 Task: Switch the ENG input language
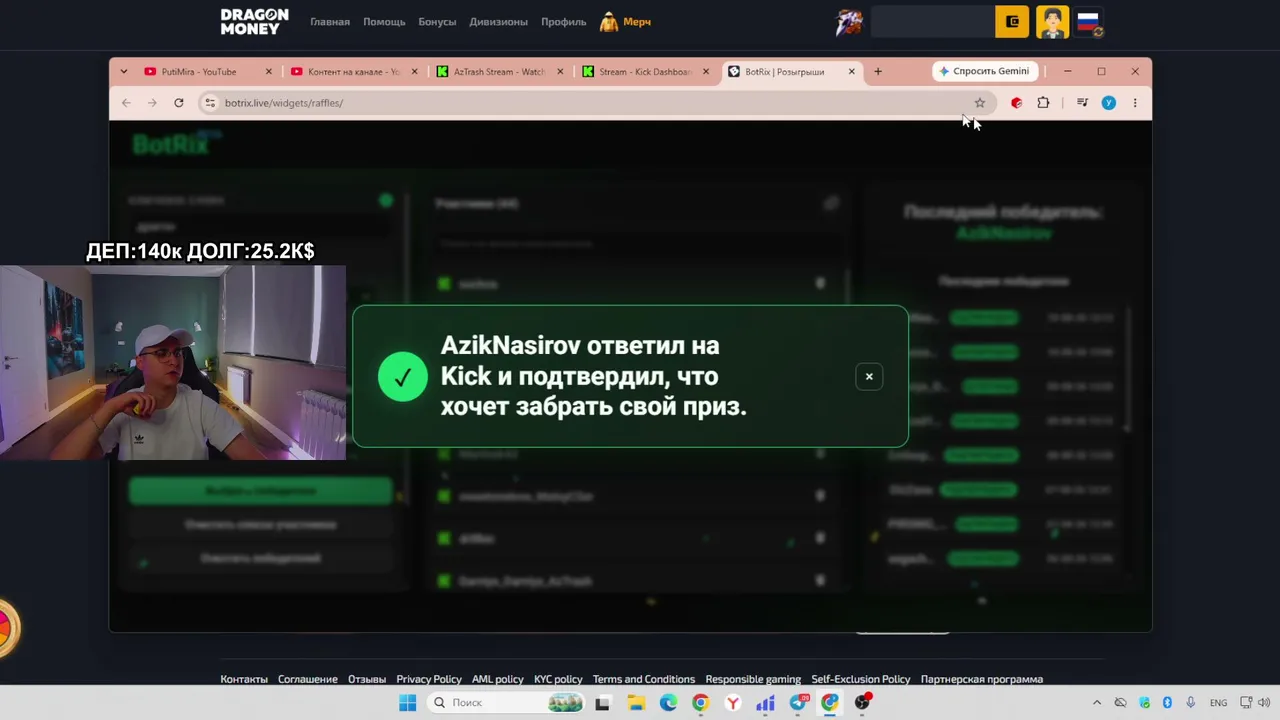pyautogui.click(x=1218, y=703)
